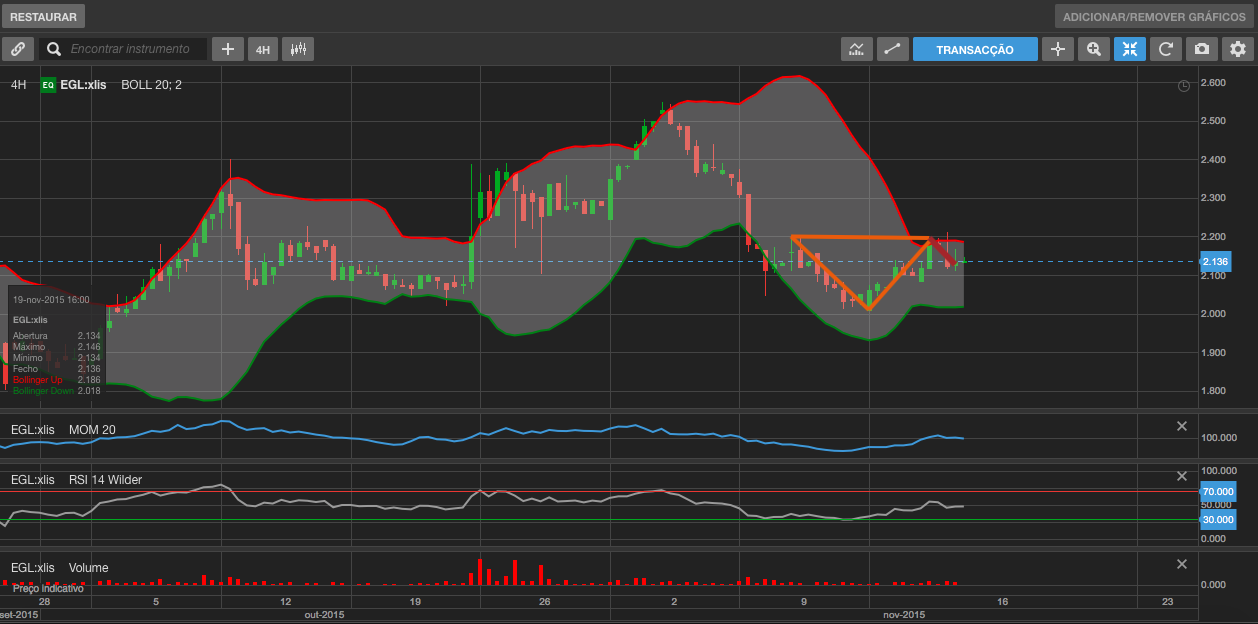
Task: Click the refresh chart icon
Action: pos(1165,49)
